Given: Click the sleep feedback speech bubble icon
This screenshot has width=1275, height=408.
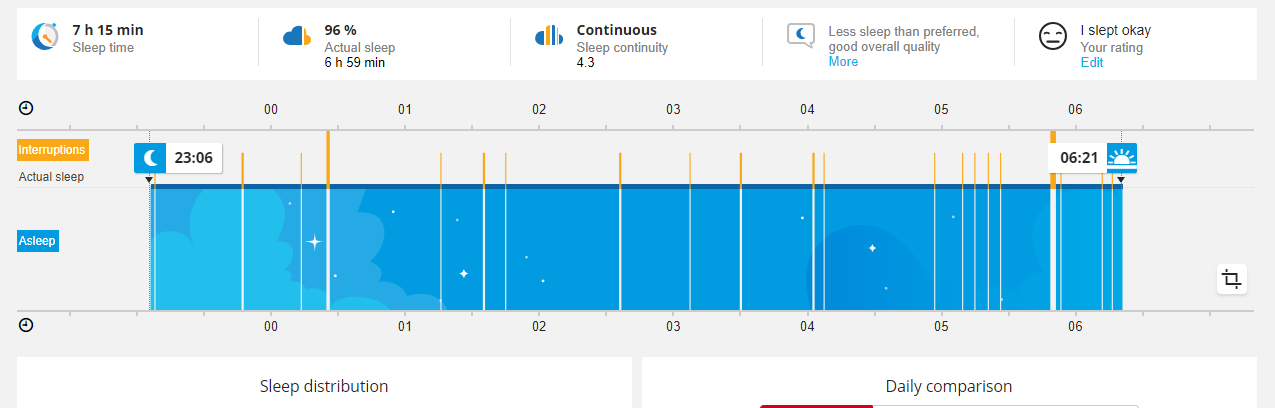Looking at the screenshot, I should coord(802,37).
